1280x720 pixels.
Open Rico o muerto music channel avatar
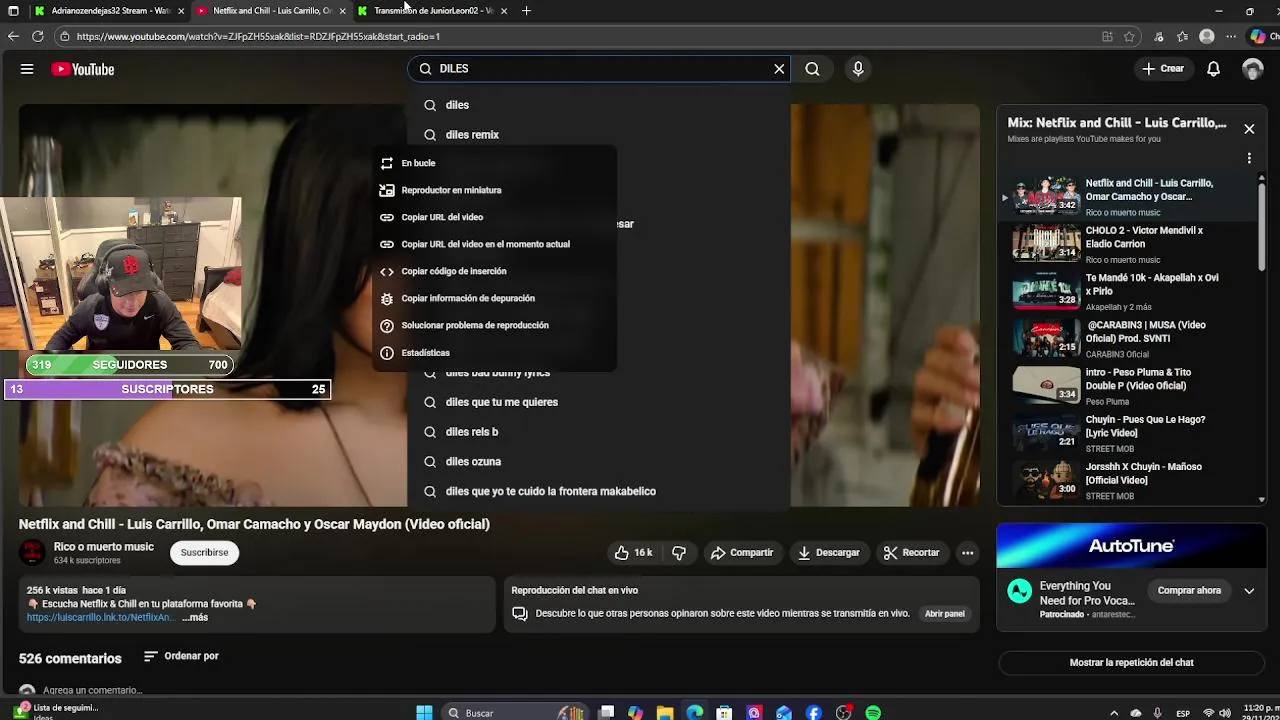[32, 552]
